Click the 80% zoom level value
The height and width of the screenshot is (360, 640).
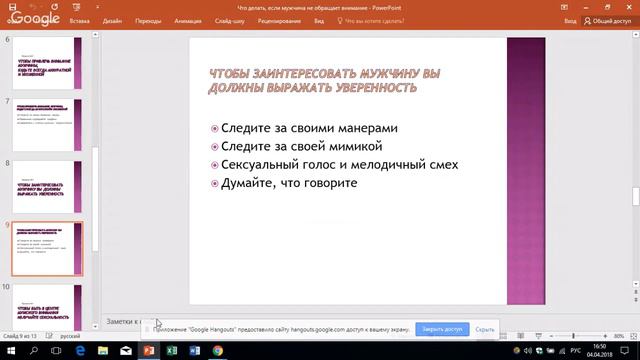click(x=619, y=336)
